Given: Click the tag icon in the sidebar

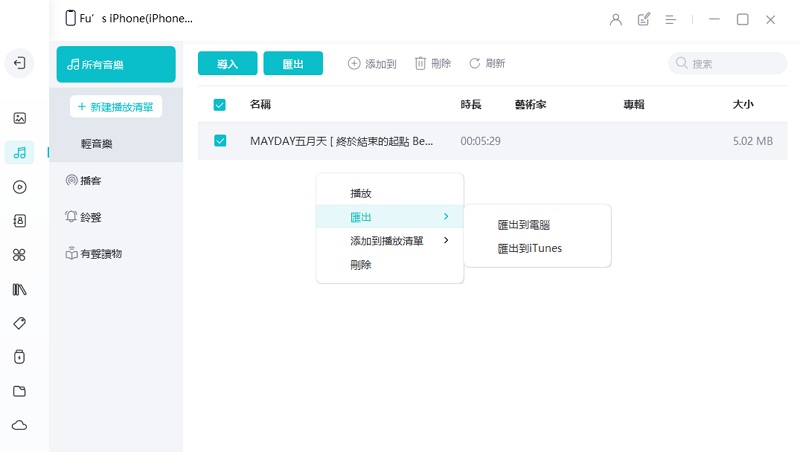Looking at the screenshot, I should click(19, 323).
